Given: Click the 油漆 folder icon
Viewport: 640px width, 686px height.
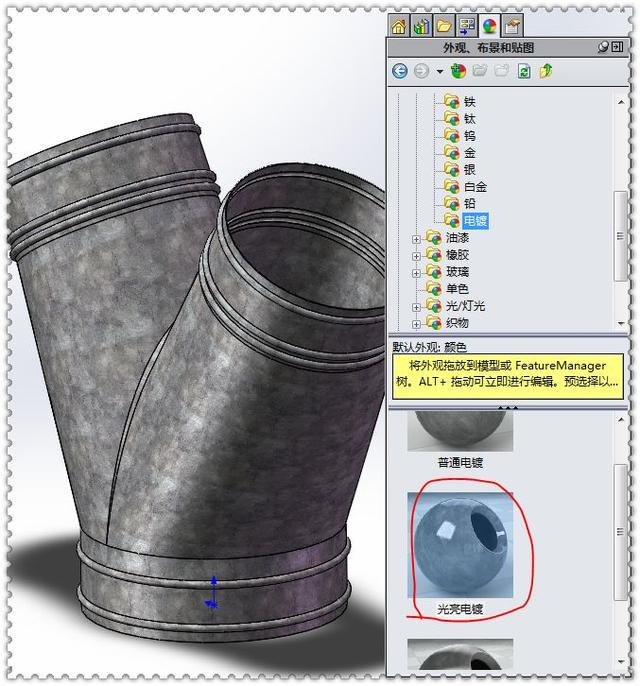Looking at the screenshot, I should coord(434,238).
